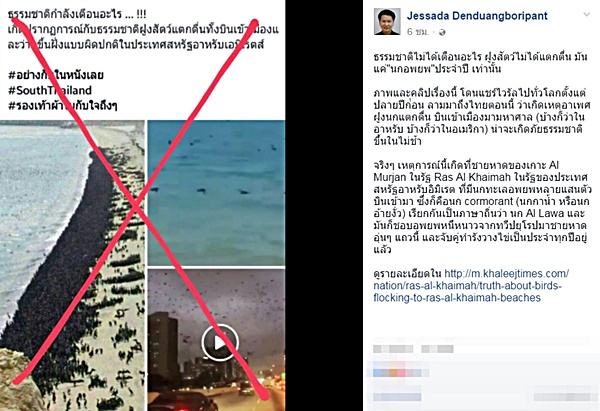Click the blurred comment count text
The height and width of the screenshot is (411, 600).
[397, 397]
